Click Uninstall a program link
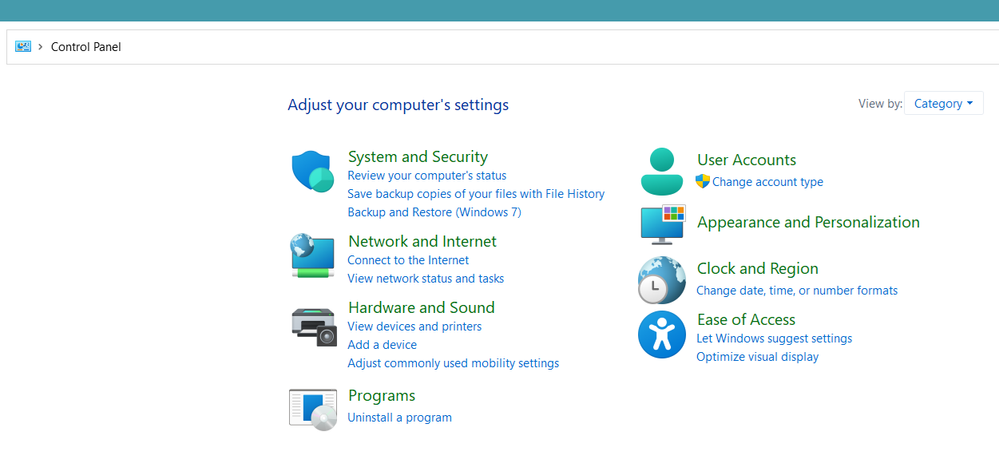 [399, 417]
